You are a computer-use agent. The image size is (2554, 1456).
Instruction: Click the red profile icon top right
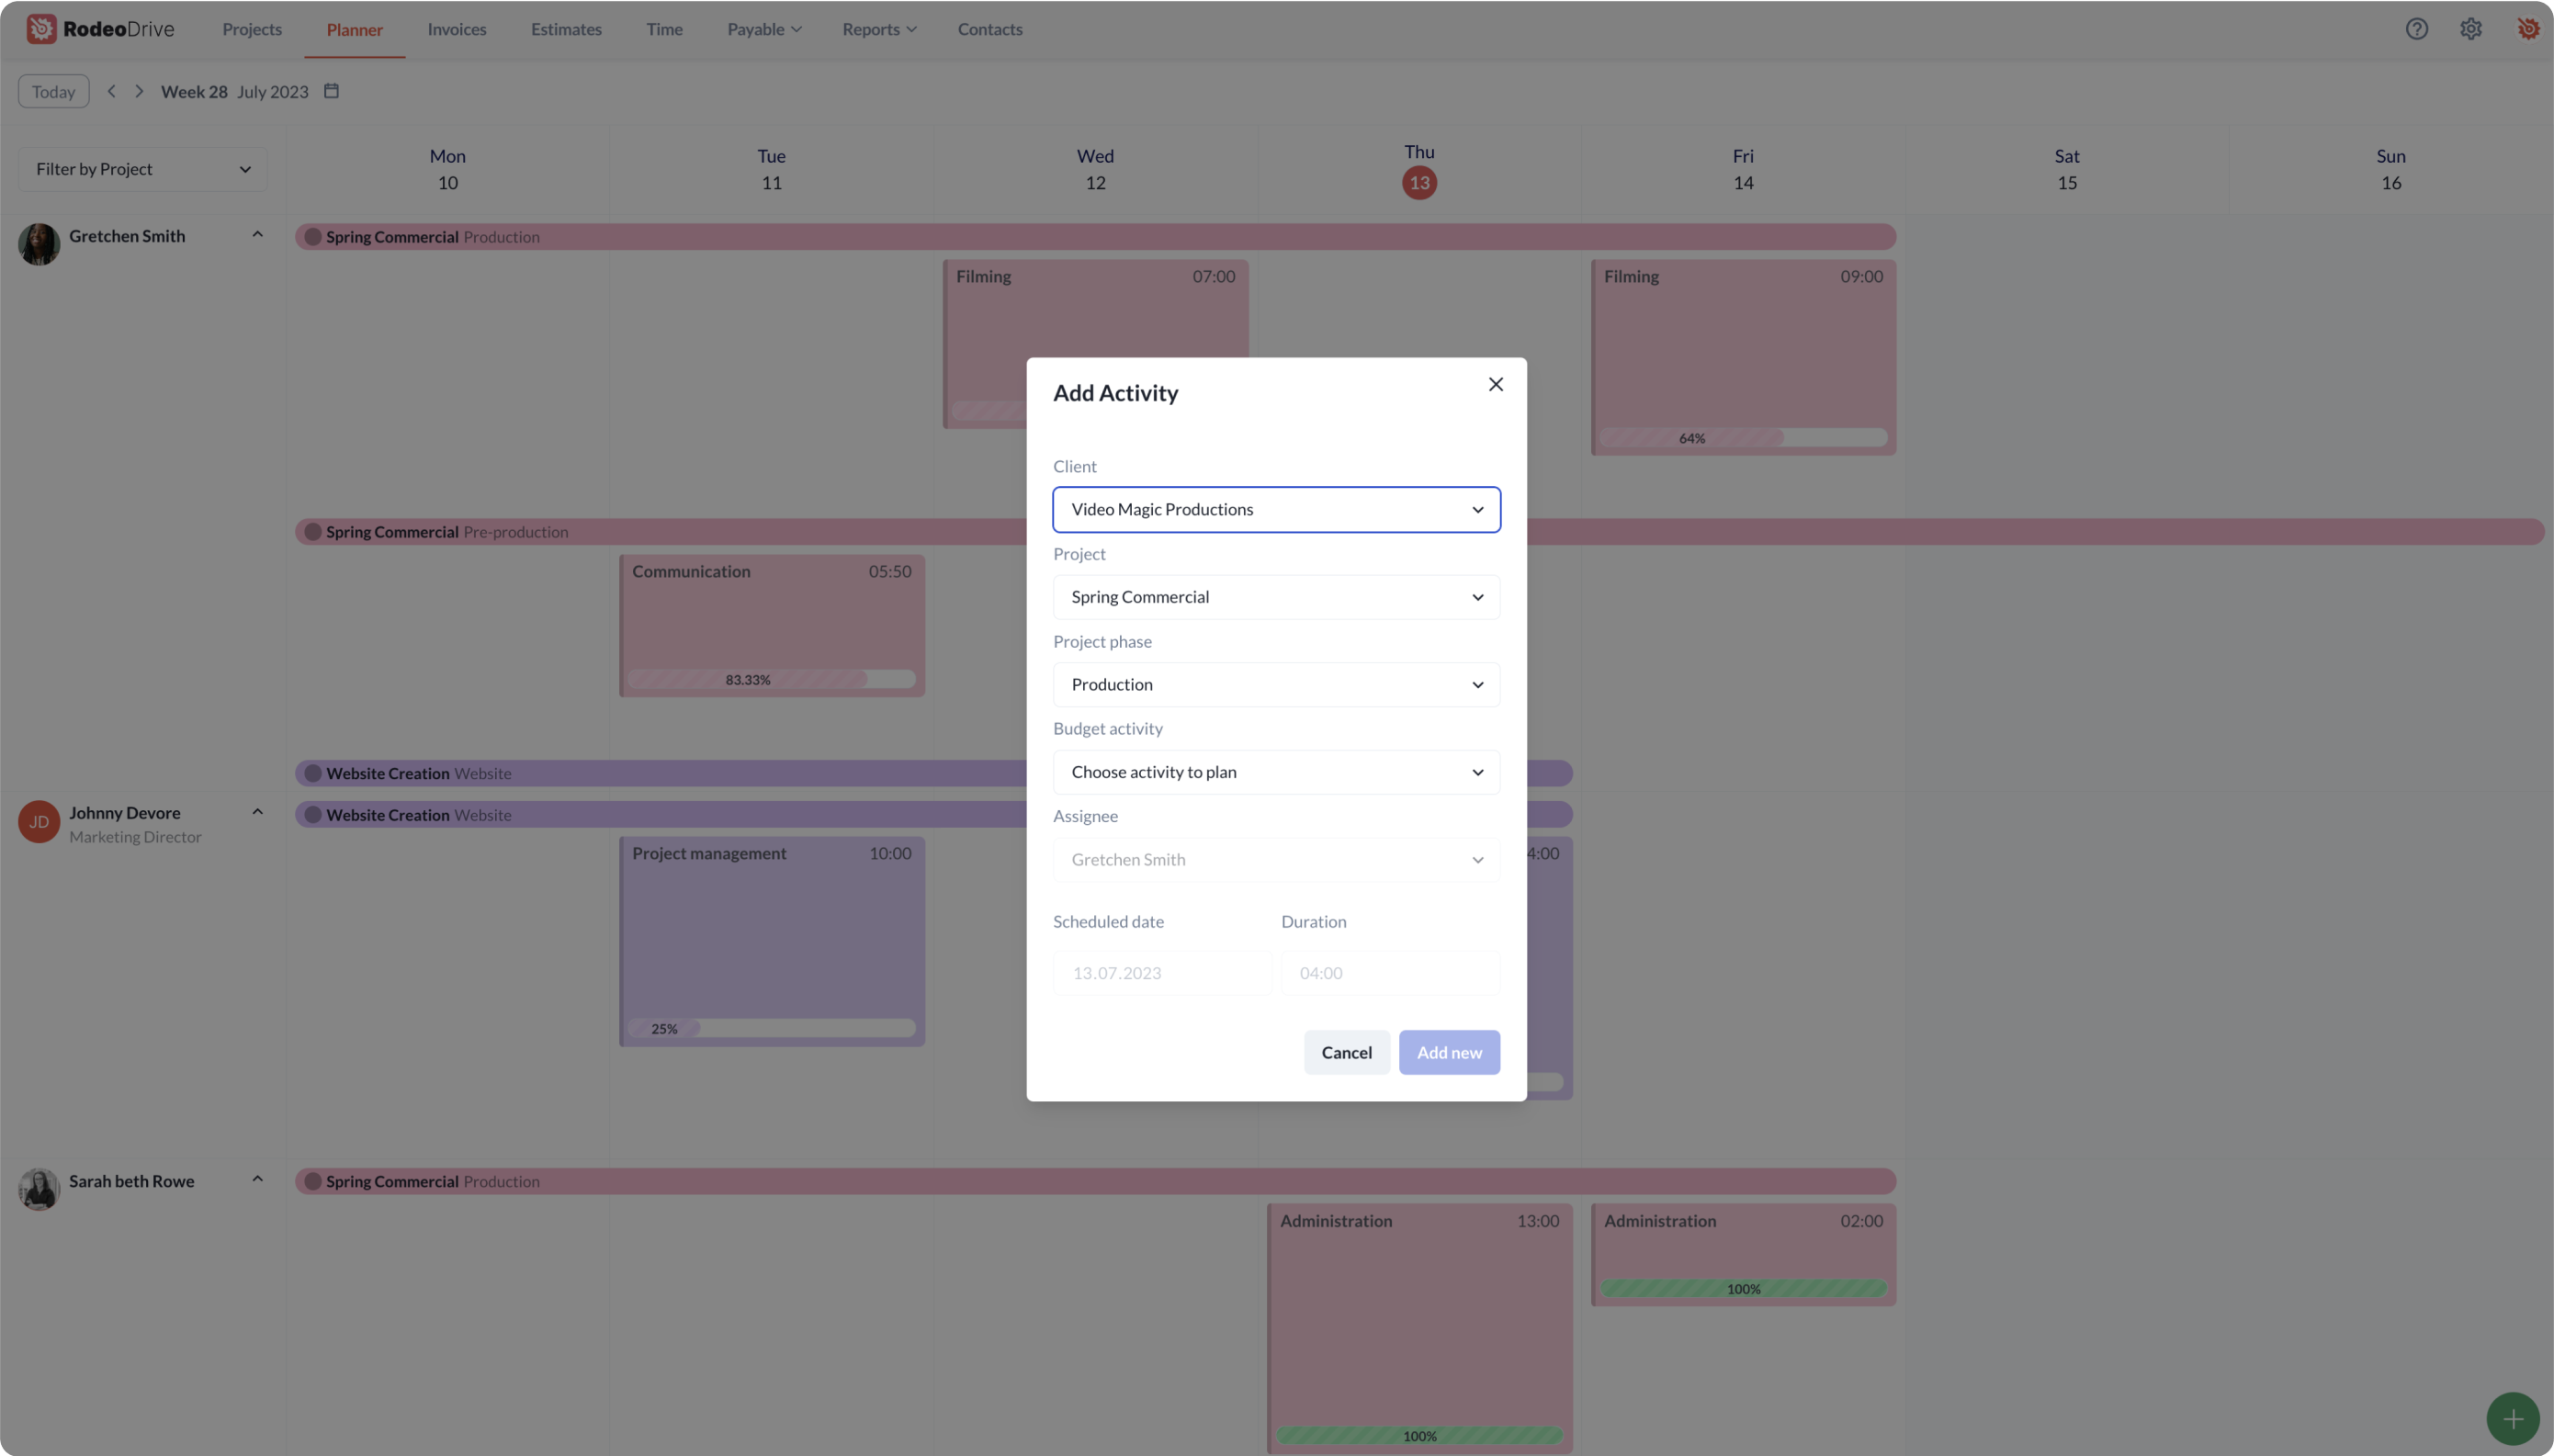(2527, 29)
